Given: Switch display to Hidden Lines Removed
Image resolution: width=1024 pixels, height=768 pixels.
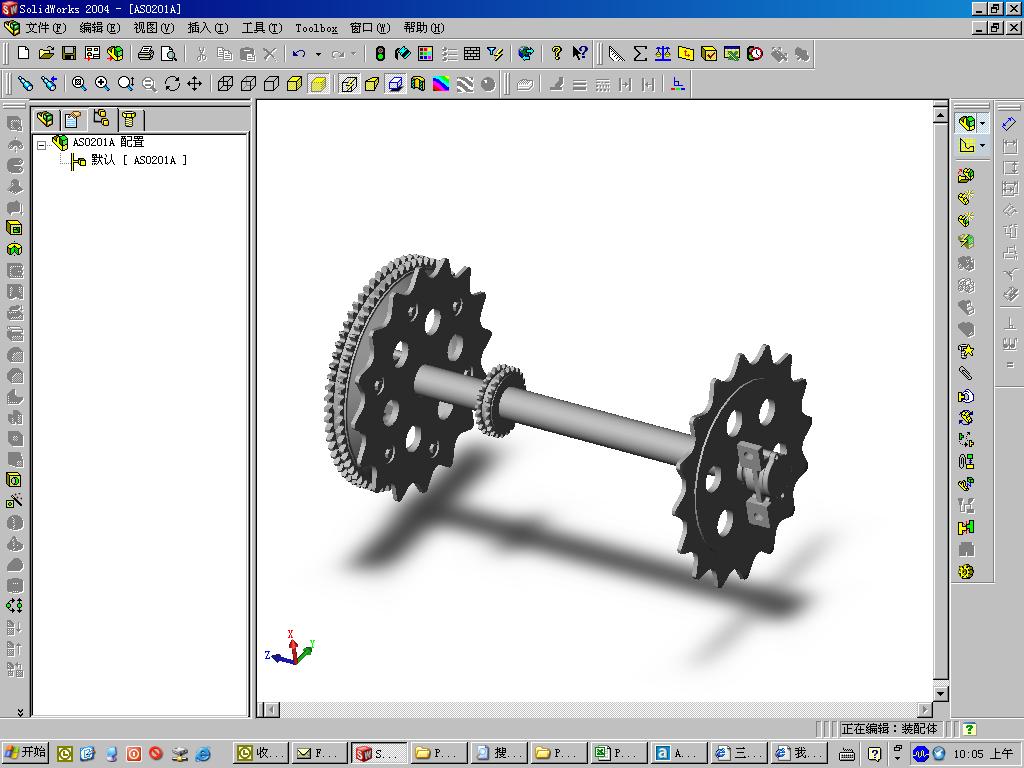Looking at the screenshot, I should coord(271,84).
